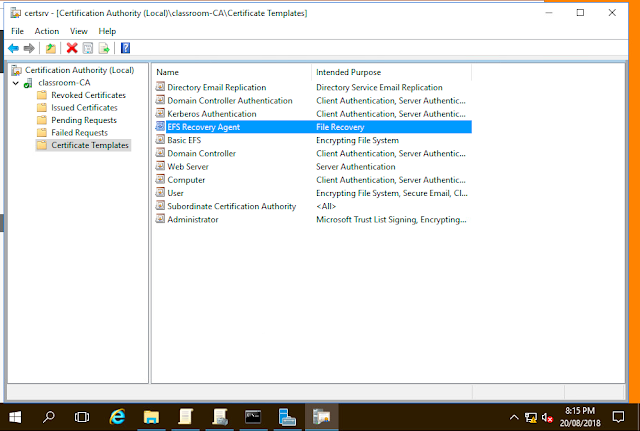Click the red X Delete toolbar icon
Screen dimensions: 640x431
[x=72, y=48]
